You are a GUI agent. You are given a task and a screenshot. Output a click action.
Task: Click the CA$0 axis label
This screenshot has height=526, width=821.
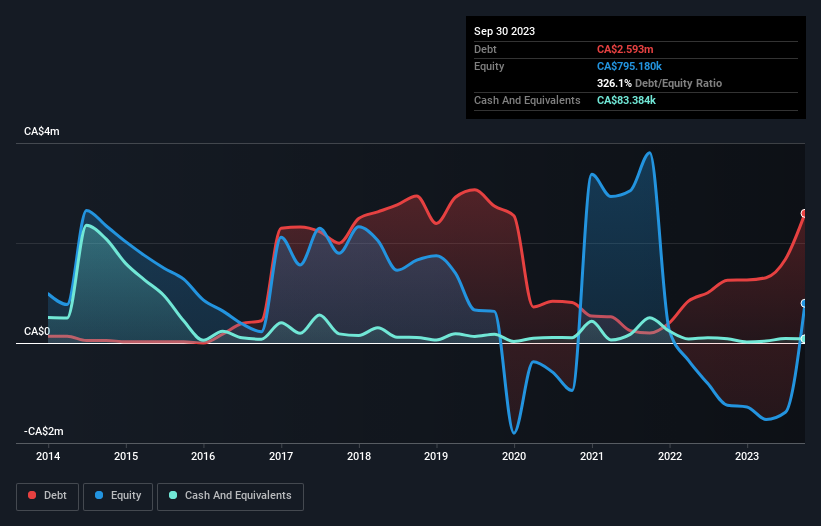tap(37, 331)
